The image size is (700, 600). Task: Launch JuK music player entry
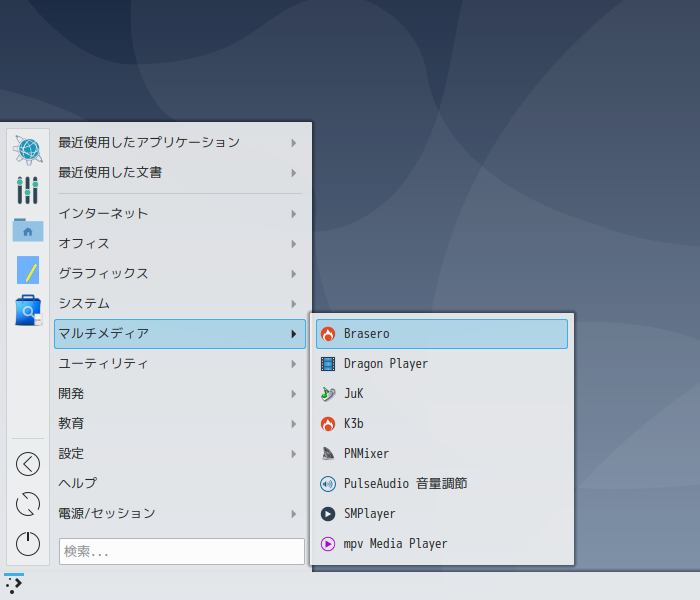click(x=442, y=394)
